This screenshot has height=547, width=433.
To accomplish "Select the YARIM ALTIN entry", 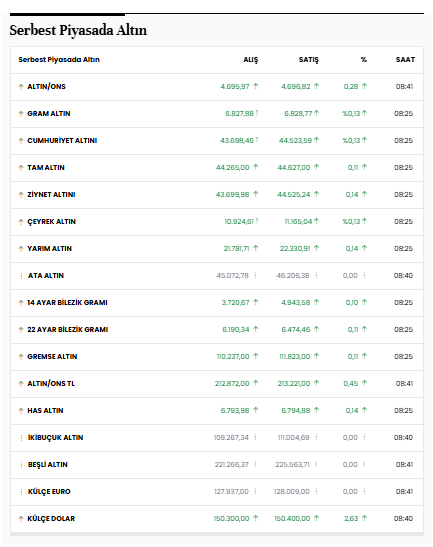I will [50, 249].
